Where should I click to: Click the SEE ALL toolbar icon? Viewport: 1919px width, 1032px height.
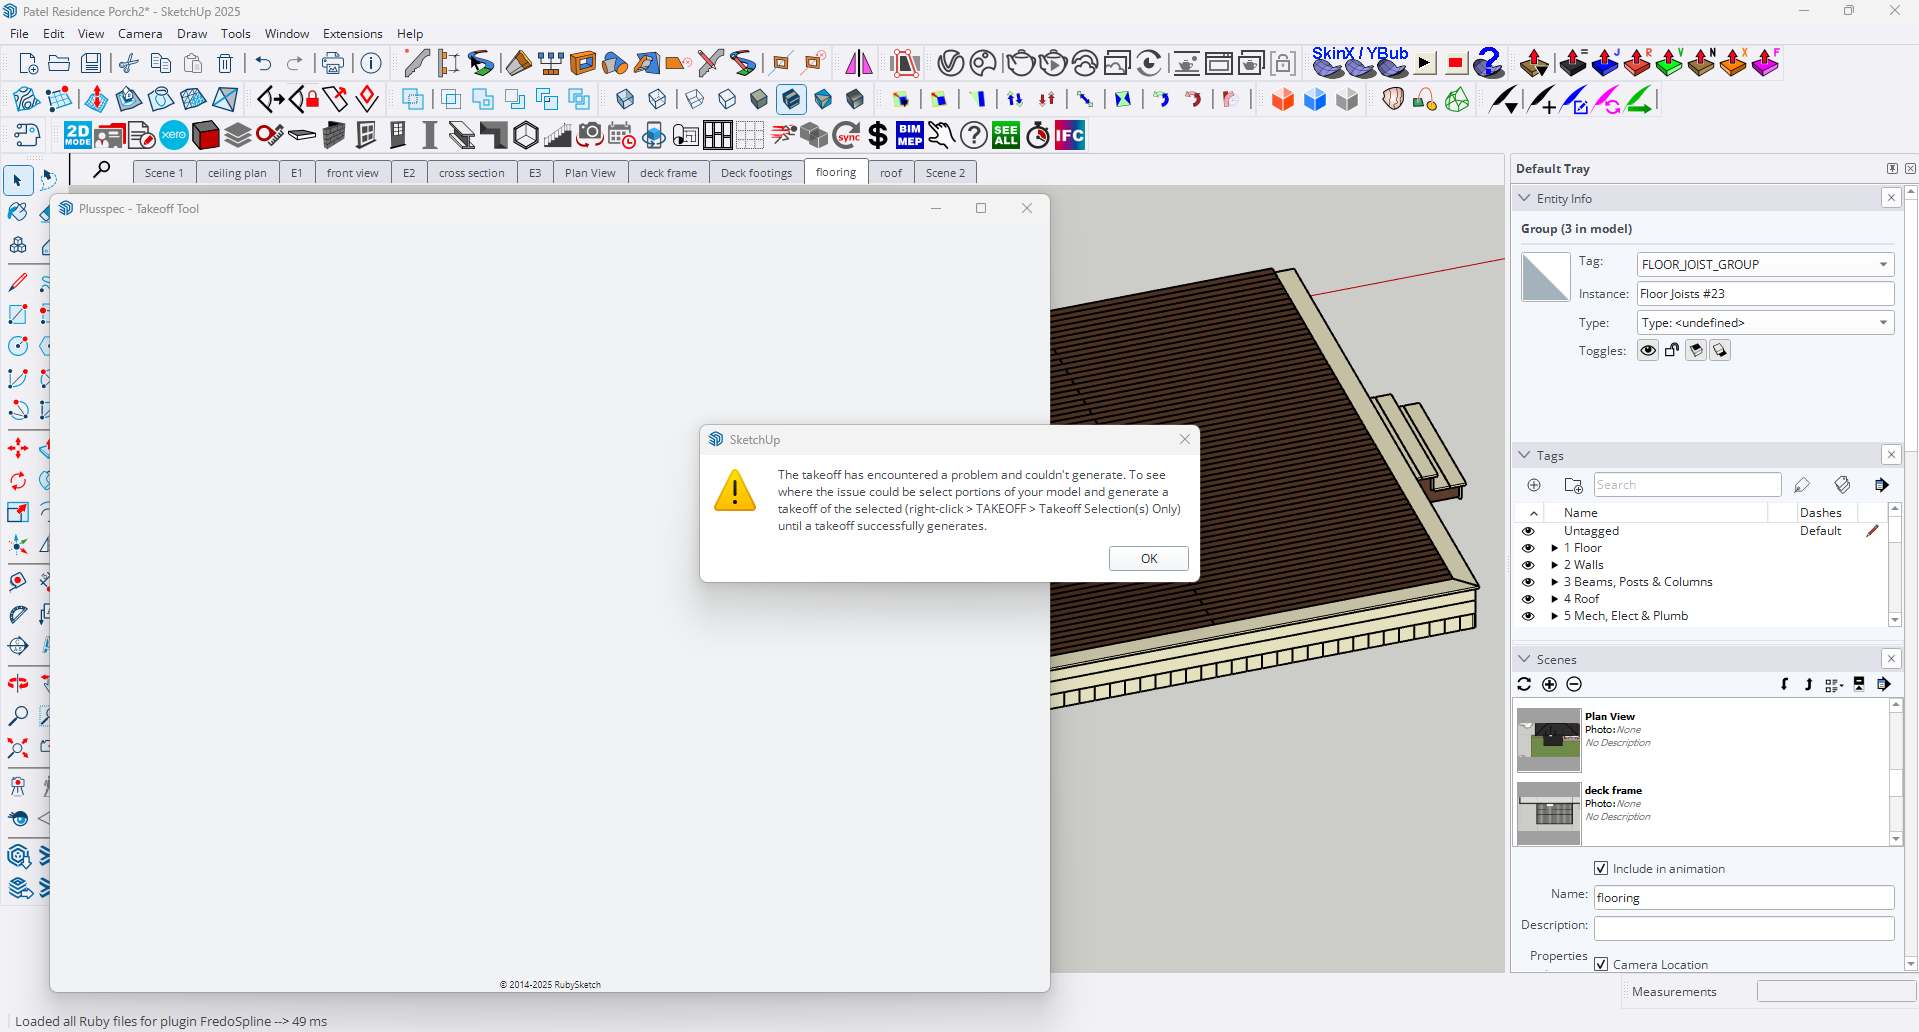[x=1006, y=135]
